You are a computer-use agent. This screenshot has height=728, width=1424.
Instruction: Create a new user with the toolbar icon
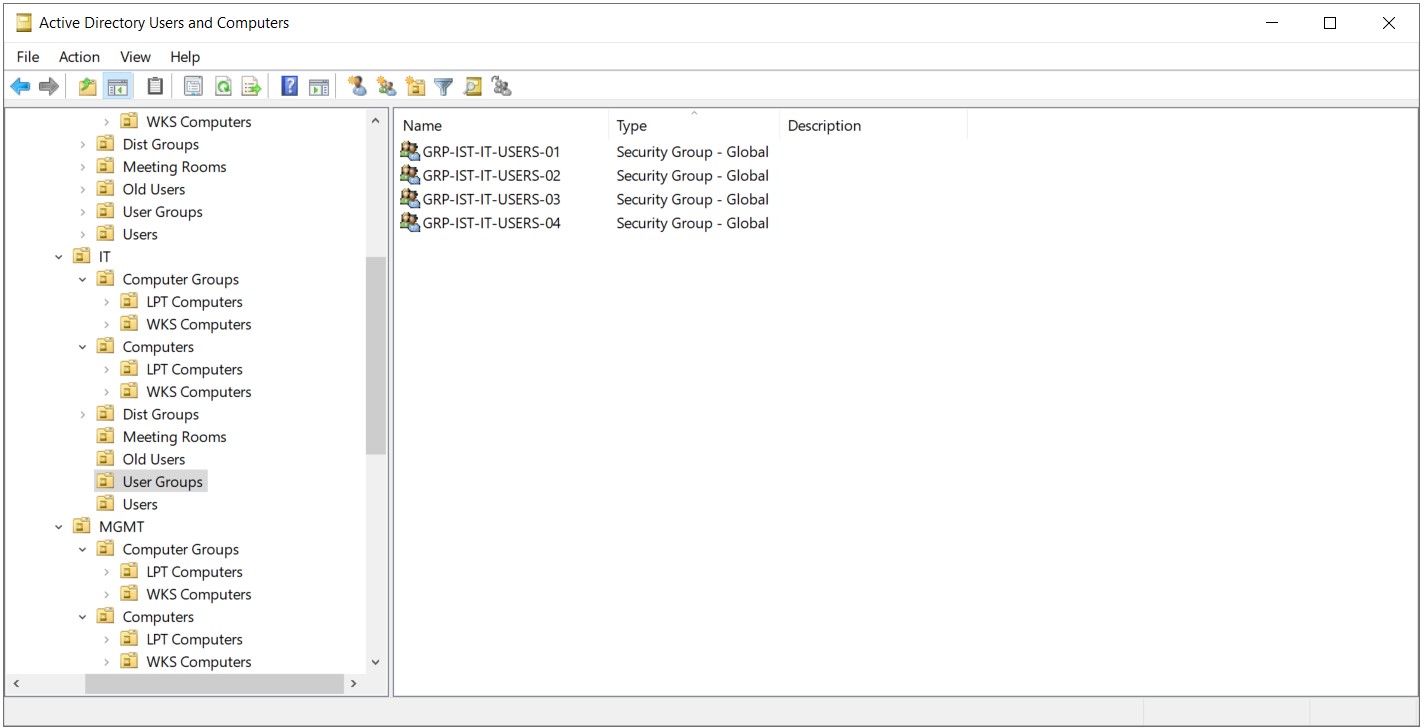click(x=357, y=87)
